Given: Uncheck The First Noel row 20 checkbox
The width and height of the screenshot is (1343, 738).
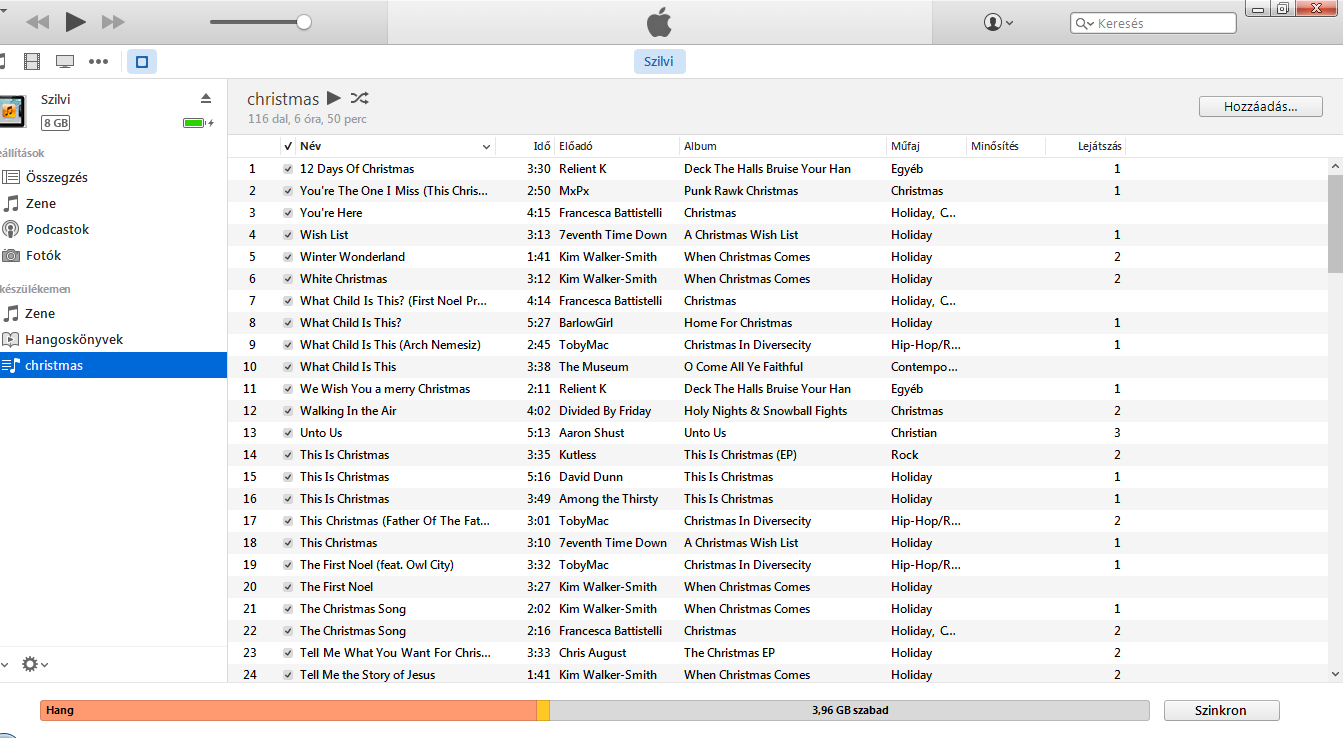Looking at the screenshot, I should [x=288, y=587].
